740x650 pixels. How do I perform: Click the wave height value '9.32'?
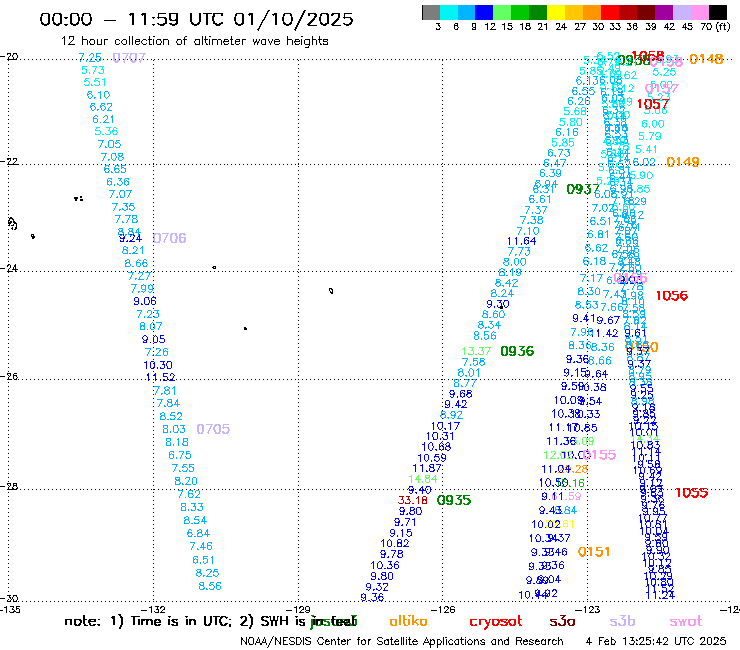point(377,587)
